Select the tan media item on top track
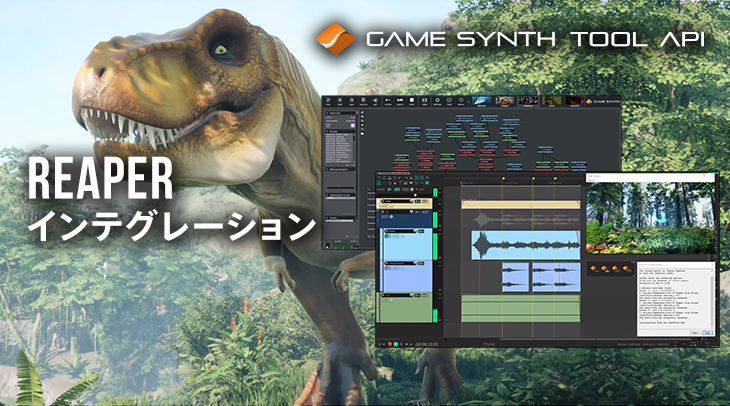Image resolution: width=730 pixels, height=406 pixels. (520, 205)
